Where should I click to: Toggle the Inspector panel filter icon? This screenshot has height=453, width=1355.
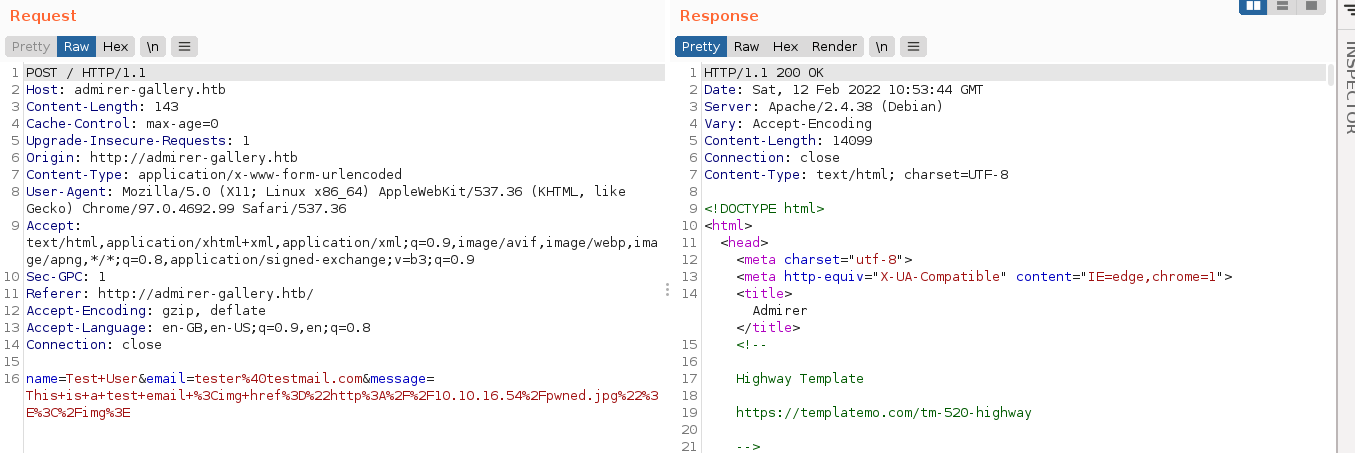coord(1346,10)
